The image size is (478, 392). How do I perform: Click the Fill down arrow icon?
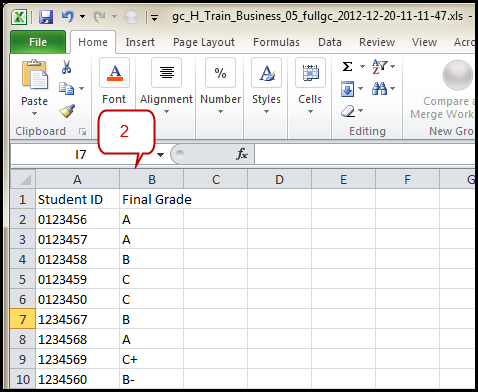[347, 89]
